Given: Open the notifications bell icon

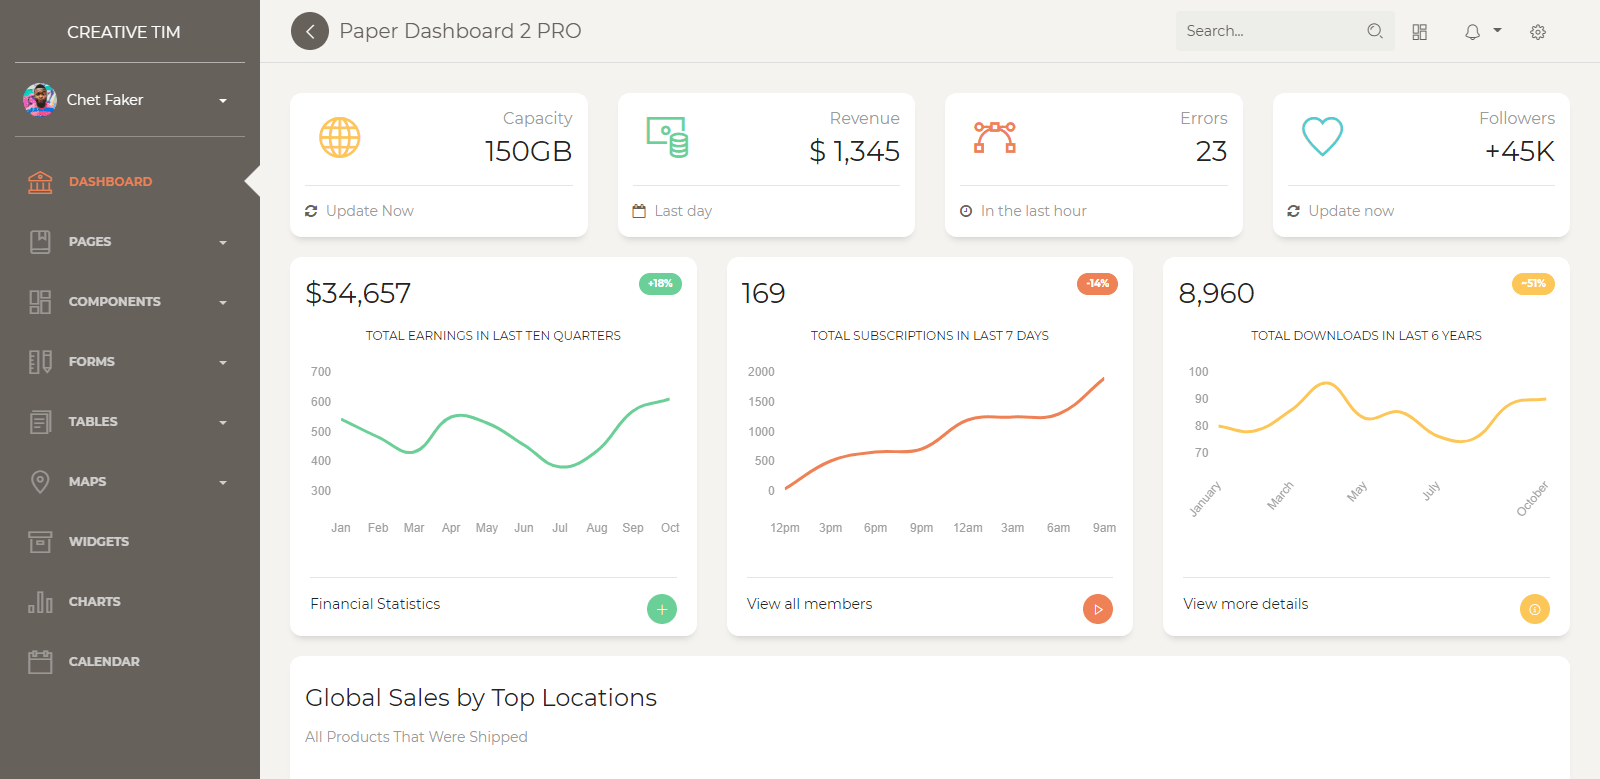Looking at the screenshot, I should pyautogui.click(x=1472, y=32).
